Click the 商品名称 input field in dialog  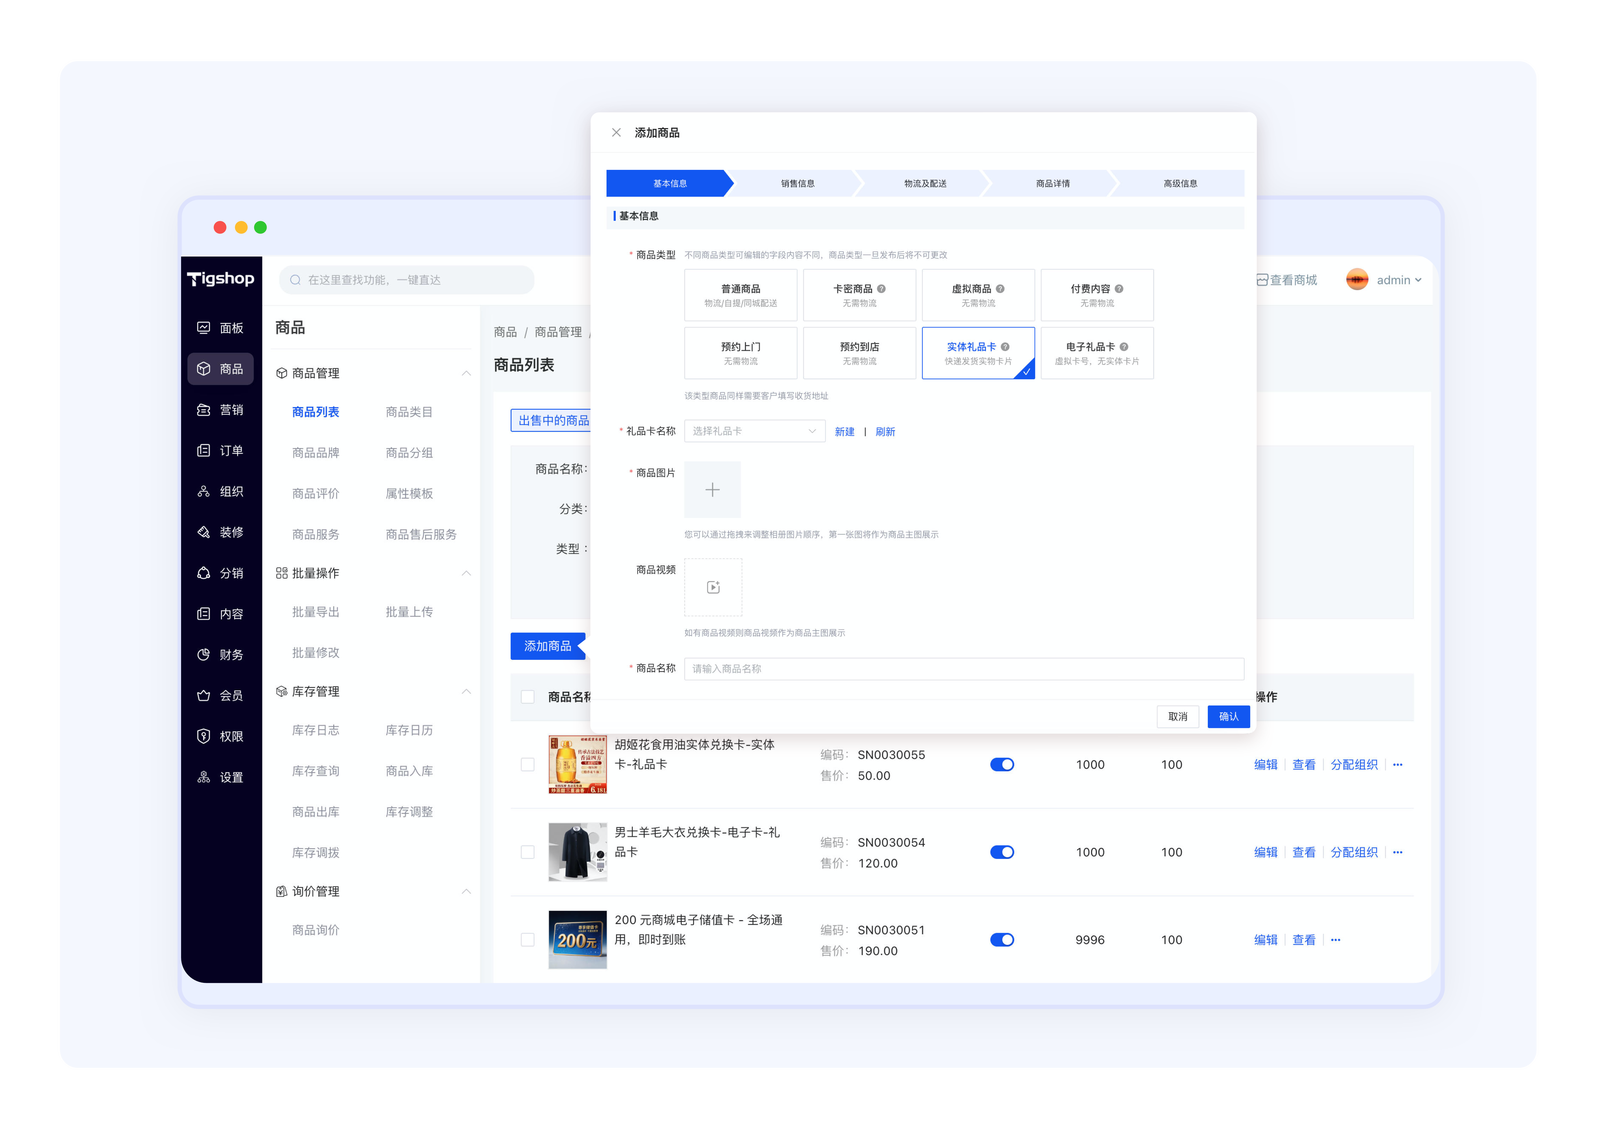click(964, 669)
